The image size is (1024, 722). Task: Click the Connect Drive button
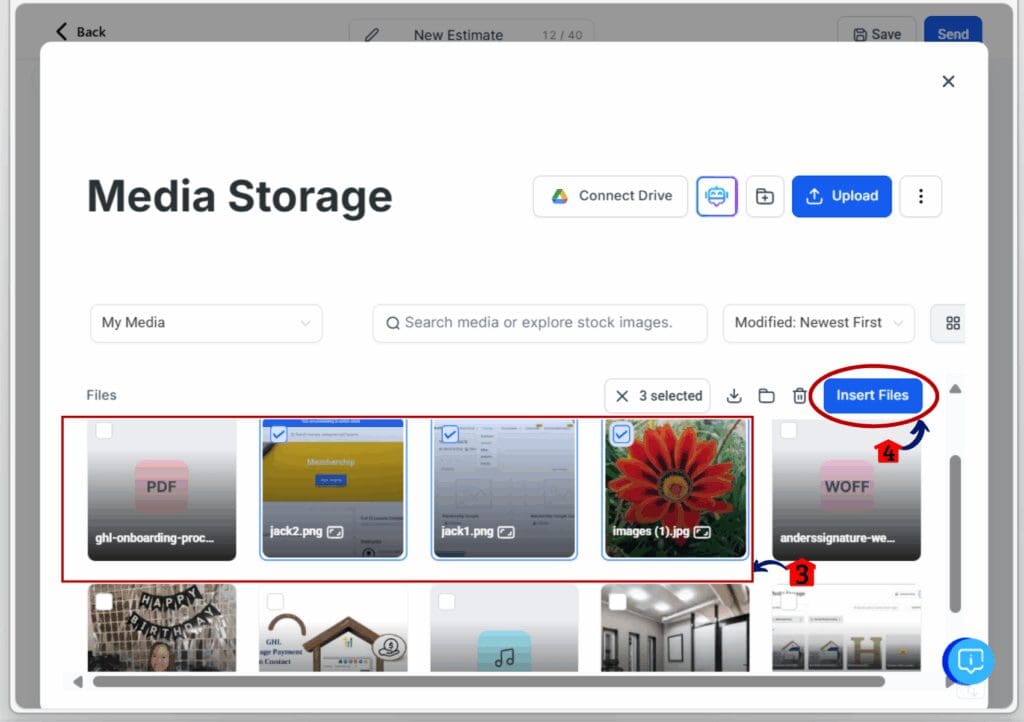(x=610, y=196)
